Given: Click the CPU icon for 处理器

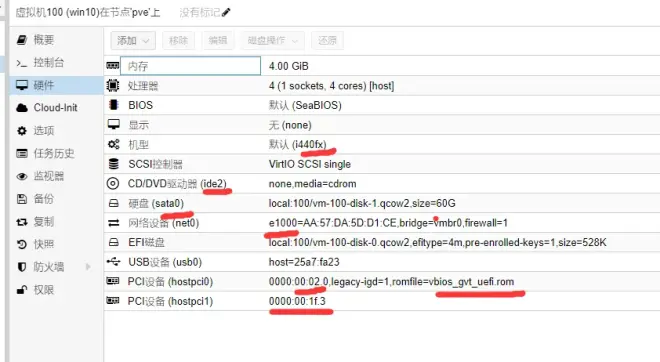Looking at the screenshot, I should point(113,85).
